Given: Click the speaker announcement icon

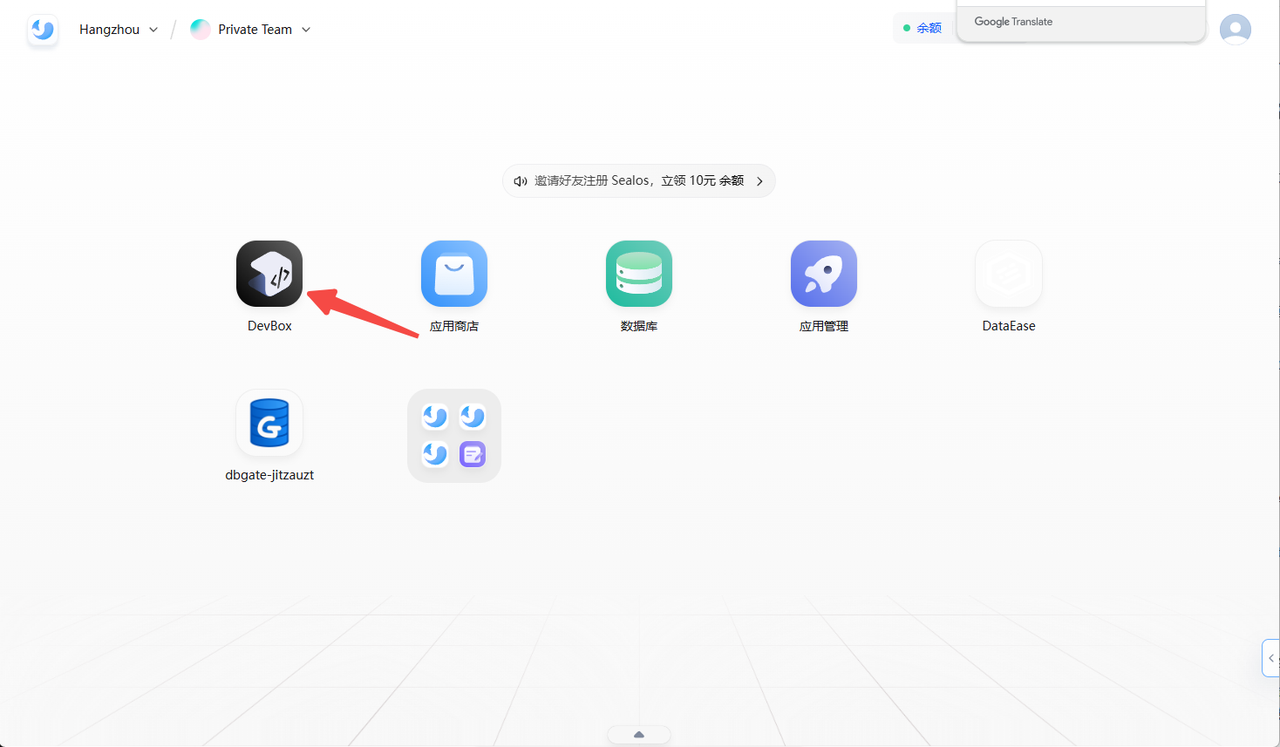Looking at the screenshot, I should pyautogui.click(x=520, y=181).
